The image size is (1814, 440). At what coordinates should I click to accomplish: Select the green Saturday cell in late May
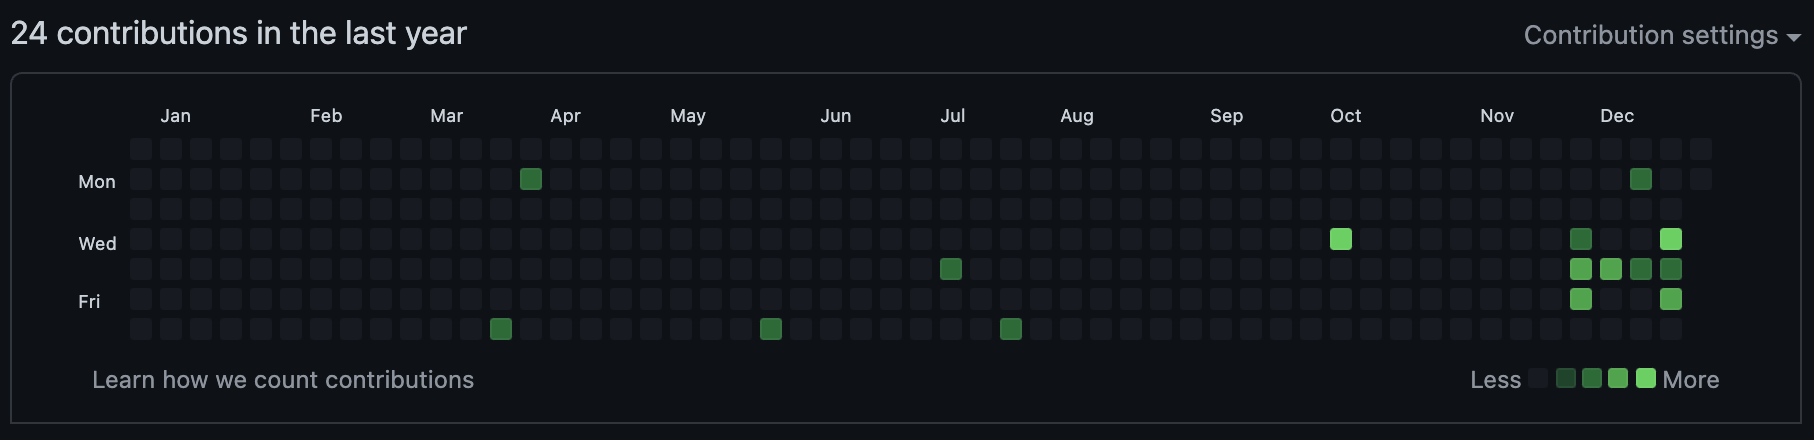[x=771, y=329]
